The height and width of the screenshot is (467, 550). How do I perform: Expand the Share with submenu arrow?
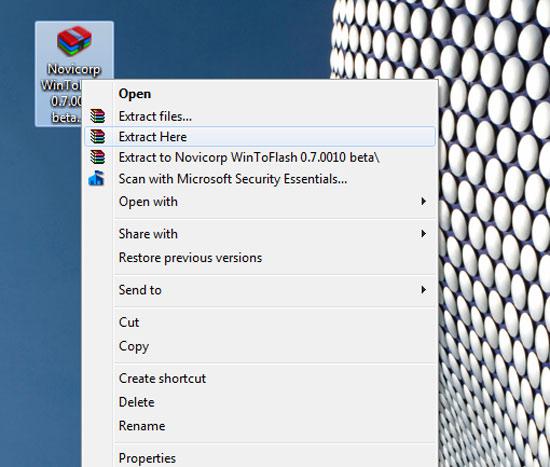[x=424, y=234]
